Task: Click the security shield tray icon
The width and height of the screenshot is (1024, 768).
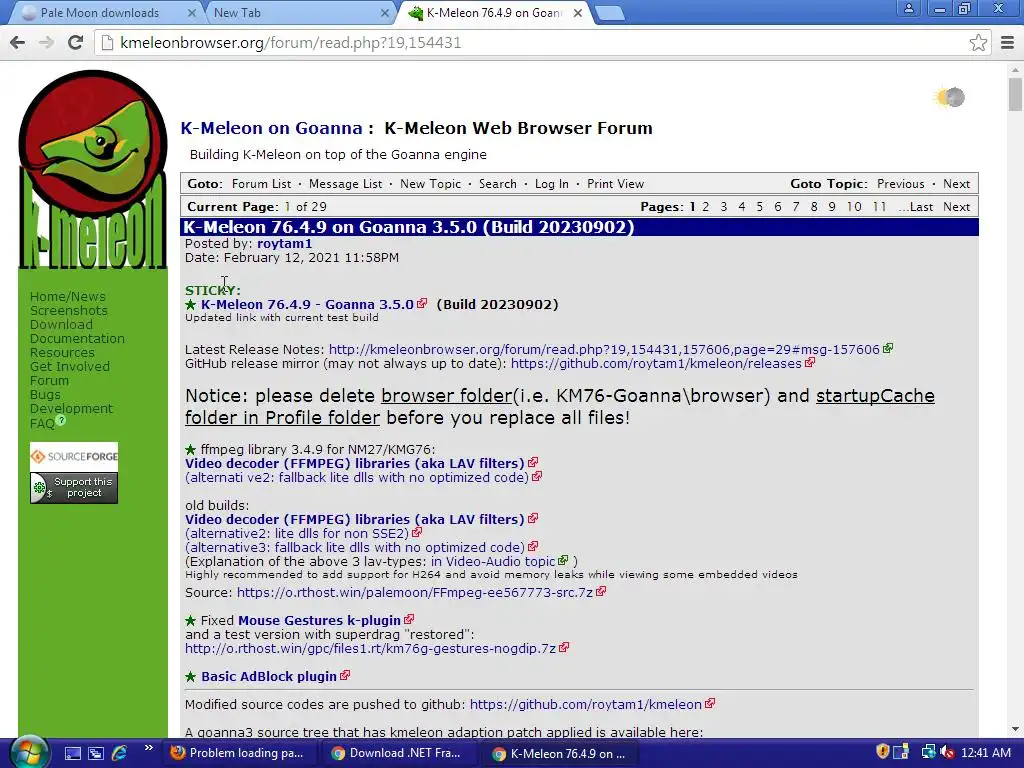Action: coord(882,752)
